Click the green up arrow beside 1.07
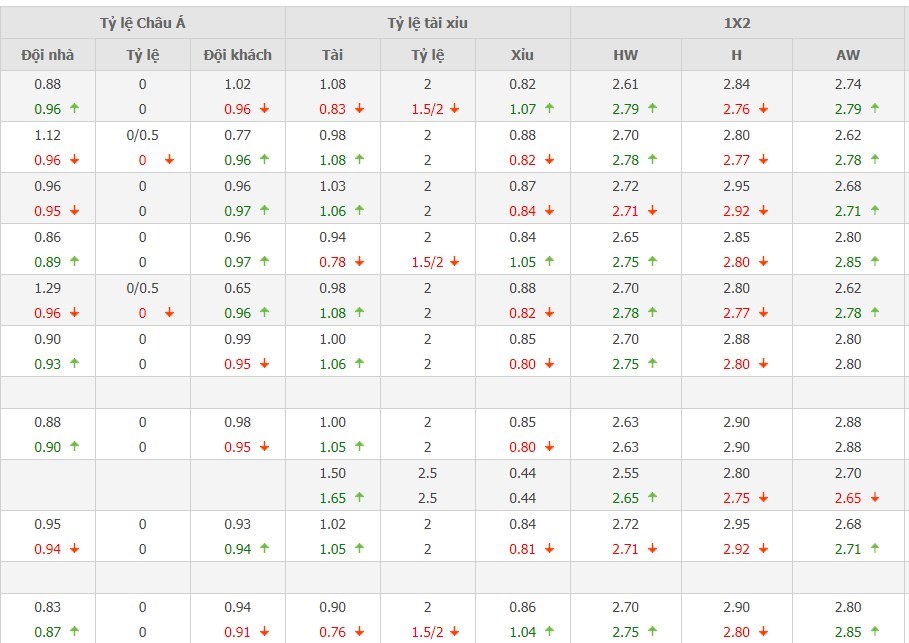 549,109
